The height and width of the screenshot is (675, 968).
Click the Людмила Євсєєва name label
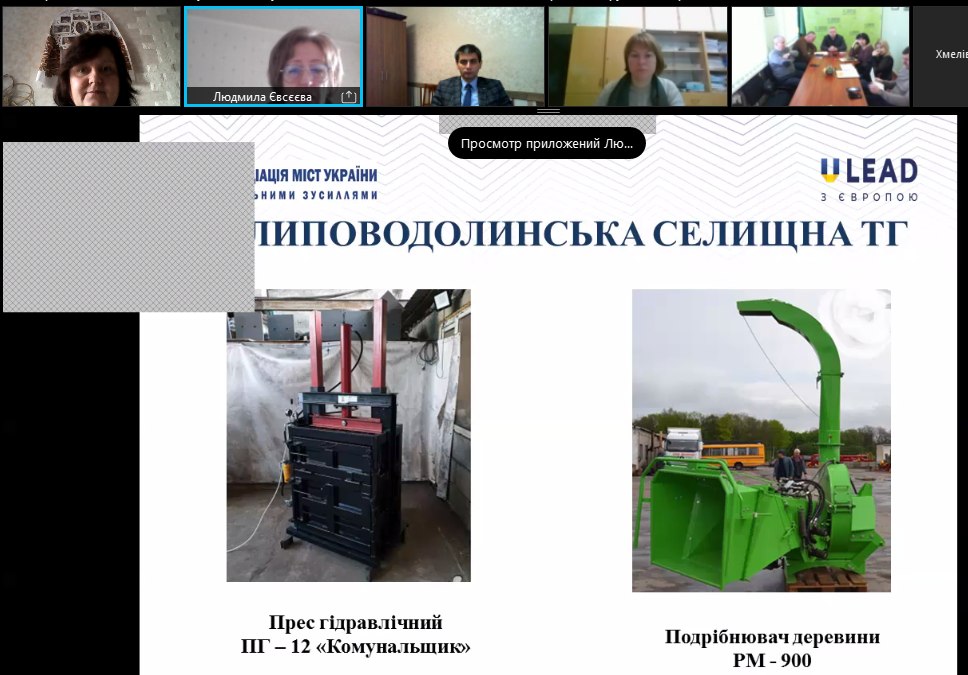262,97
